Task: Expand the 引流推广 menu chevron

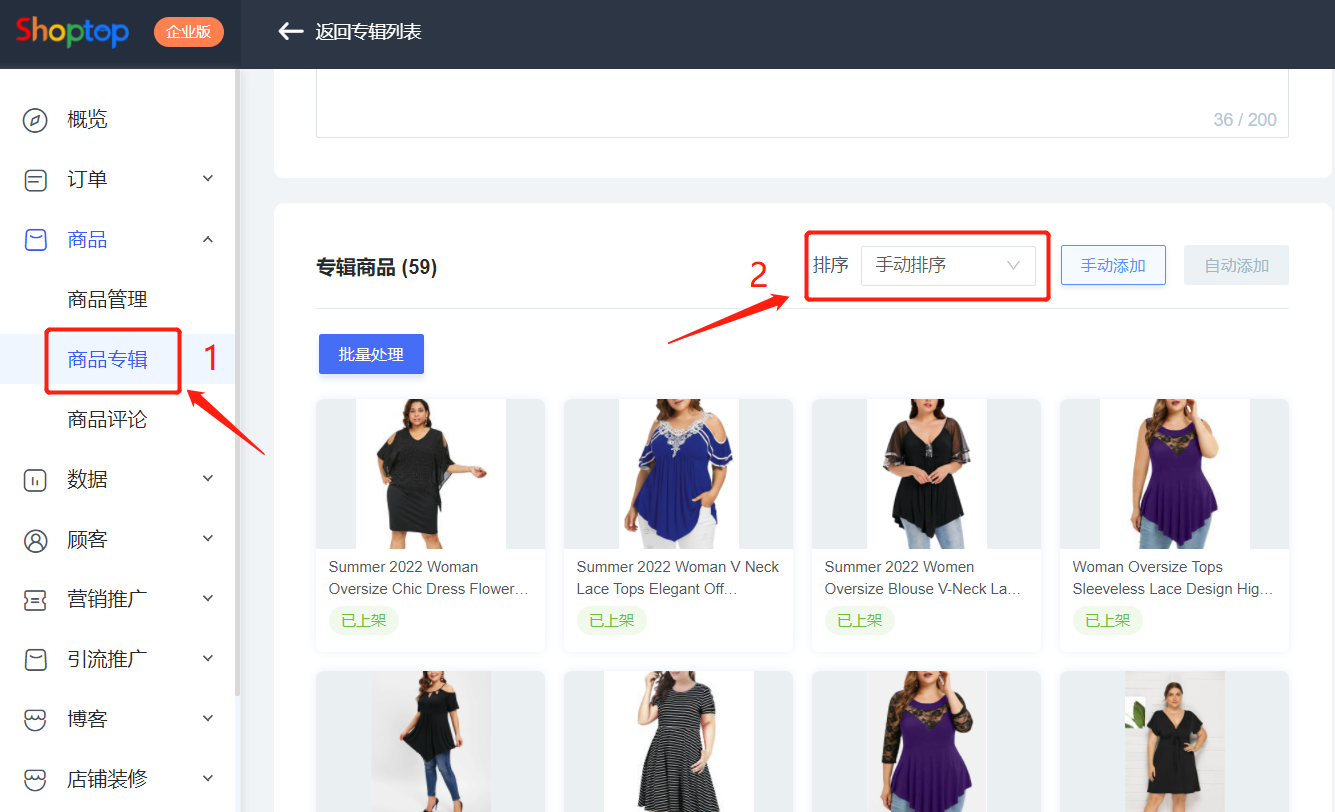Action: [x=208, y=659]
